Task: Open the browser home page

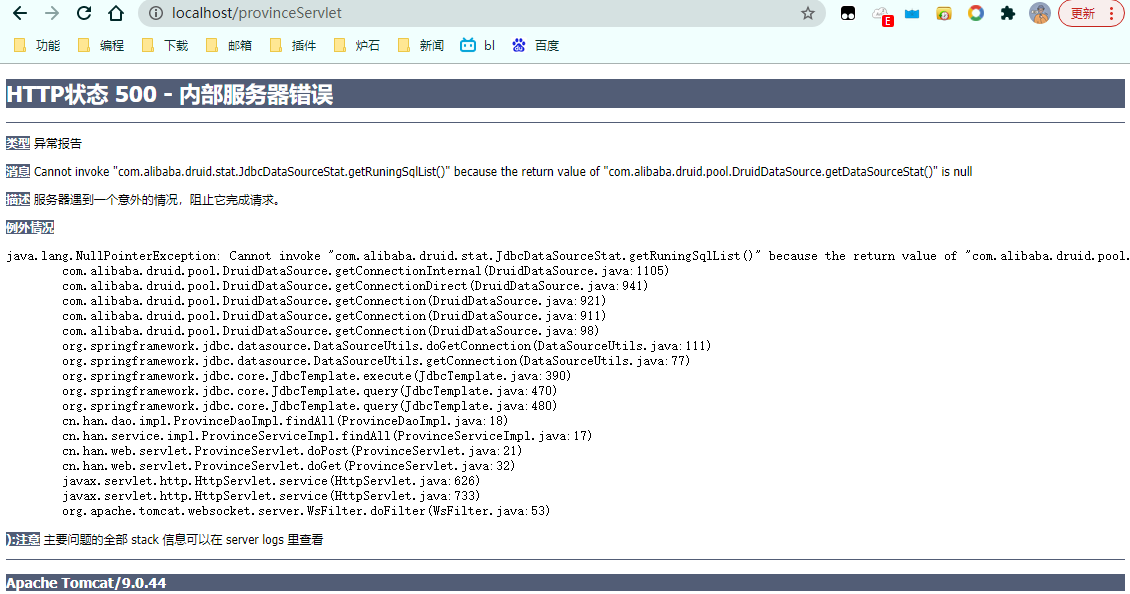Action: tap(116, 13)
